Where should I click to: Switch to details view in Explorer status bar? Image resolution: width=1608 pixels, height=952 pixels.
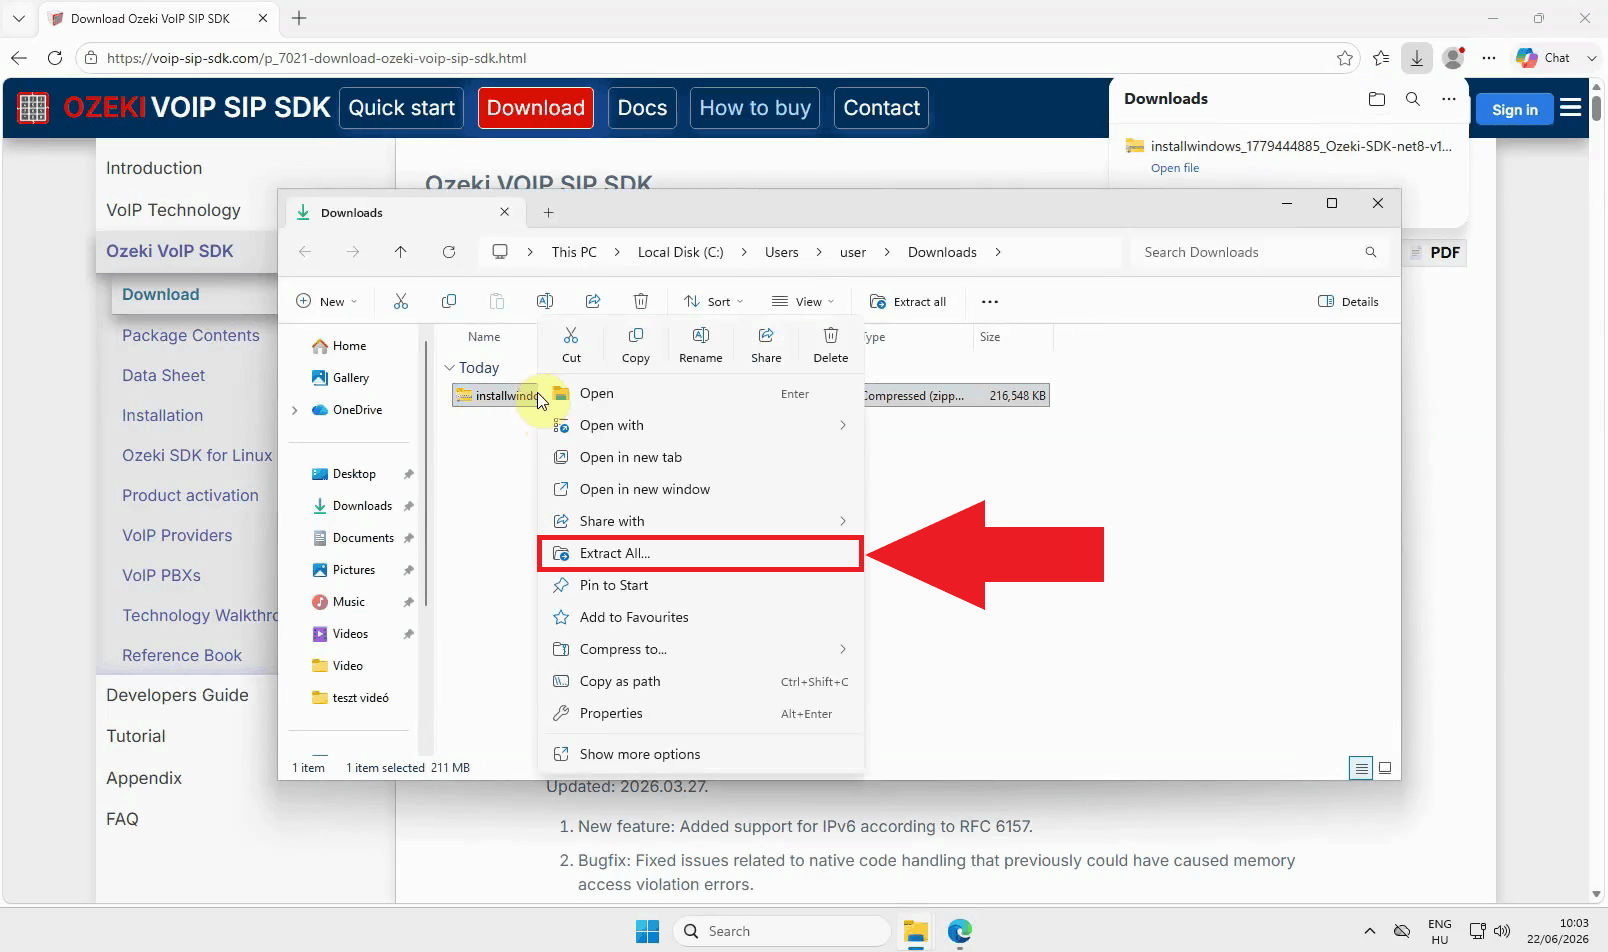[1361, 768]
